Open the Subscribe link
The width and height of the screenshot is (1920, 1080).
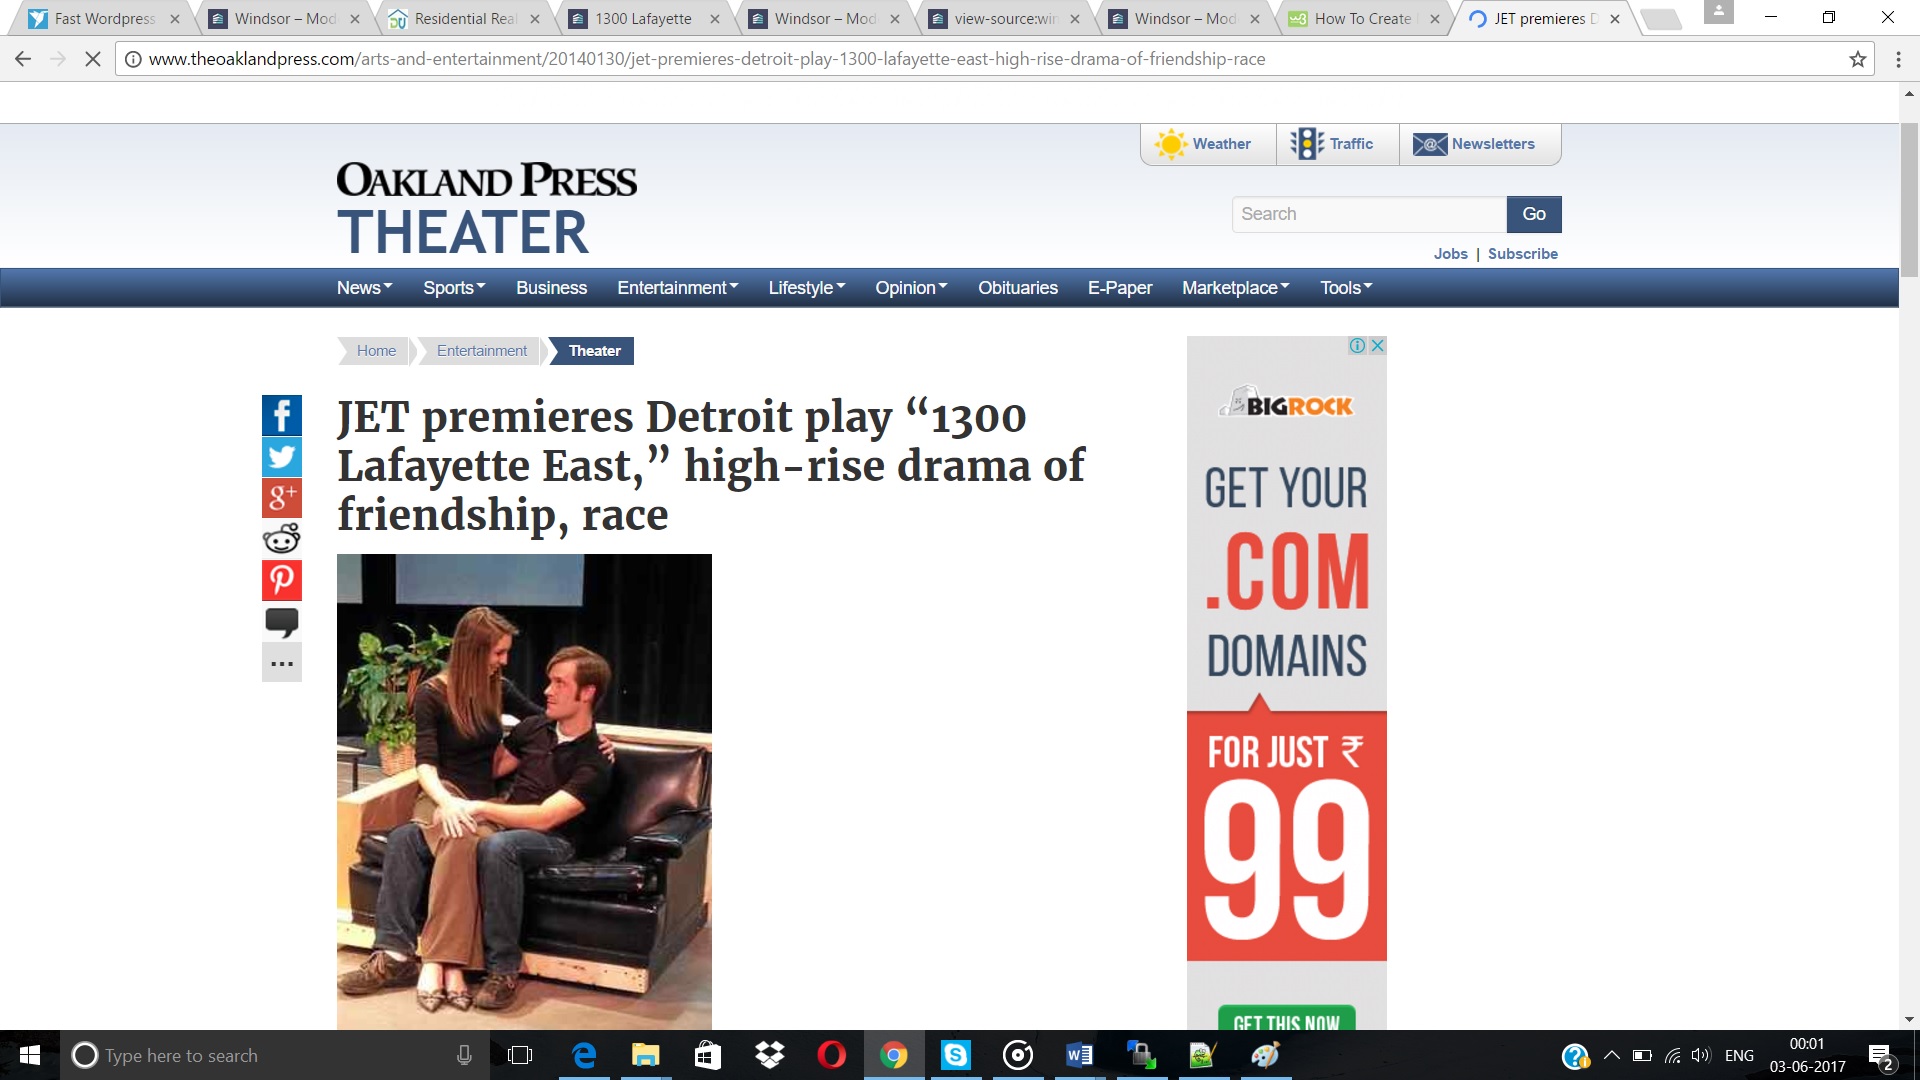pyautogui.click(x=1522, y=254)
